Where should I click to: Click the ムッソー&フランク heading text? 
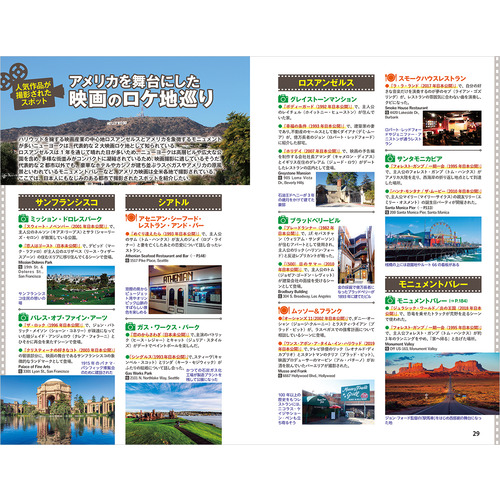pos(317,311)
